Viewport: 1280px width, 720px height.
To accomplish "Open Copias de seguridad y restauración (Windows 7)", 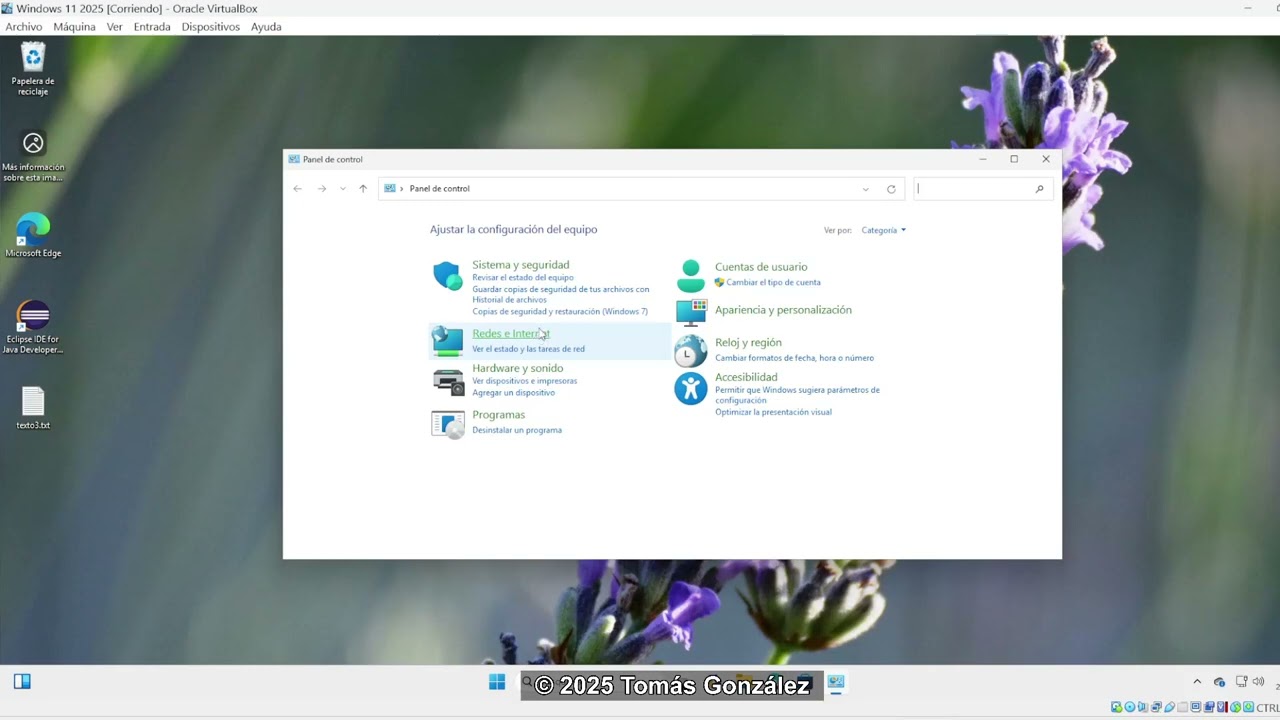I will [560, 312].
